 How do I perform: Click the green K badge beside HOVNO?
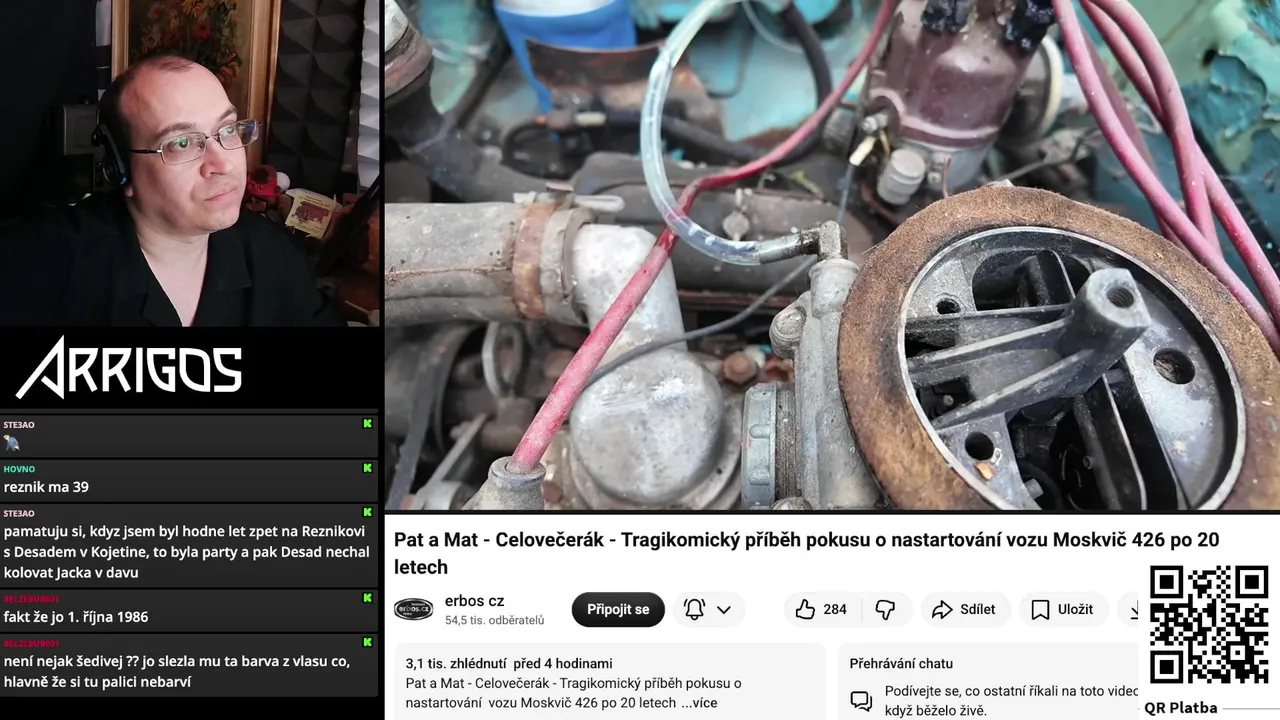point(367,468)
